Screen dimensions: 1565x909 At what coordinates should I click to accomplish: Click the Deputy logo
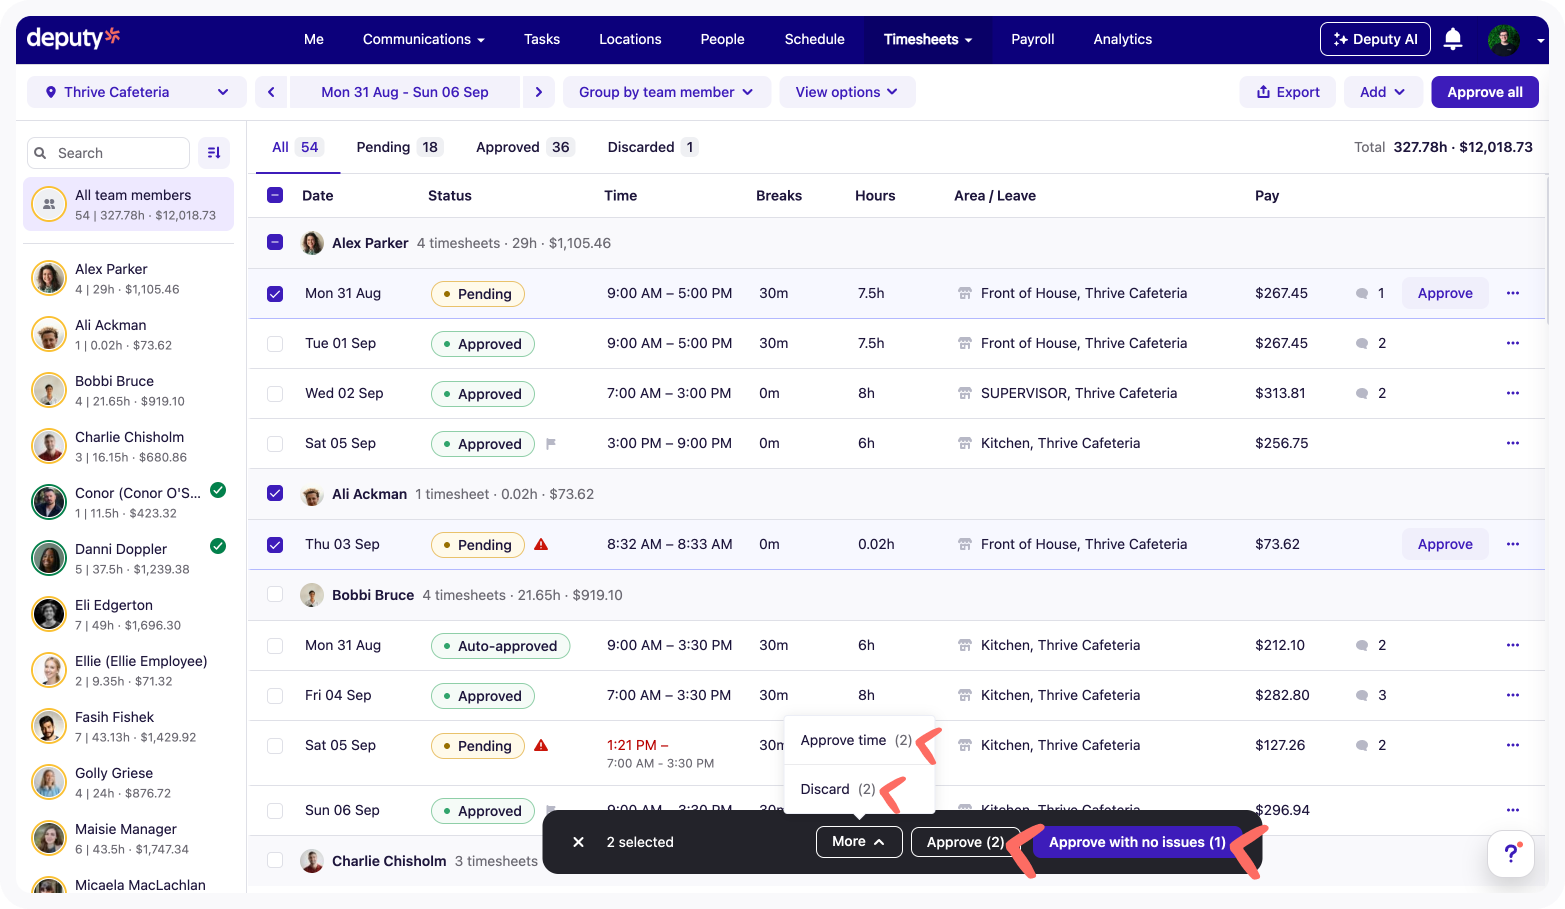pyautogui.click(x=73, y=38)
